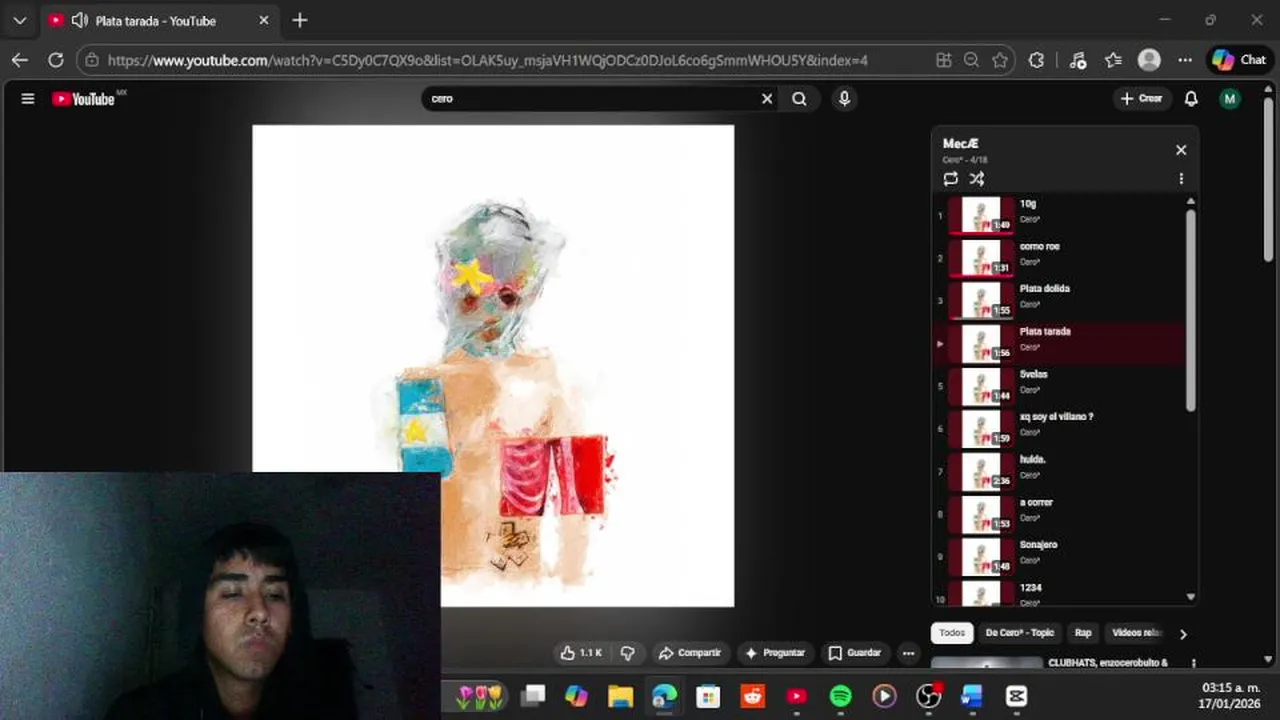Go back in browser
Viewport: 1280px width, 720px height.
click(x=20, y=60)
